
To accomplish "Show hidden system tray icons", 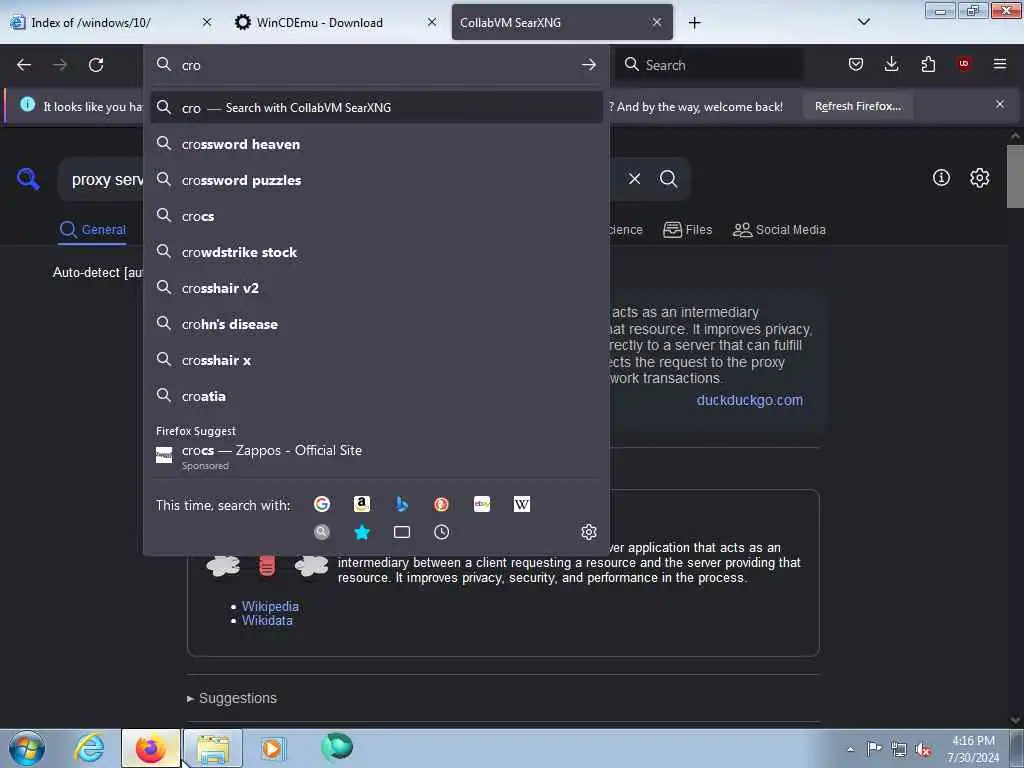I will pos(850,749).
